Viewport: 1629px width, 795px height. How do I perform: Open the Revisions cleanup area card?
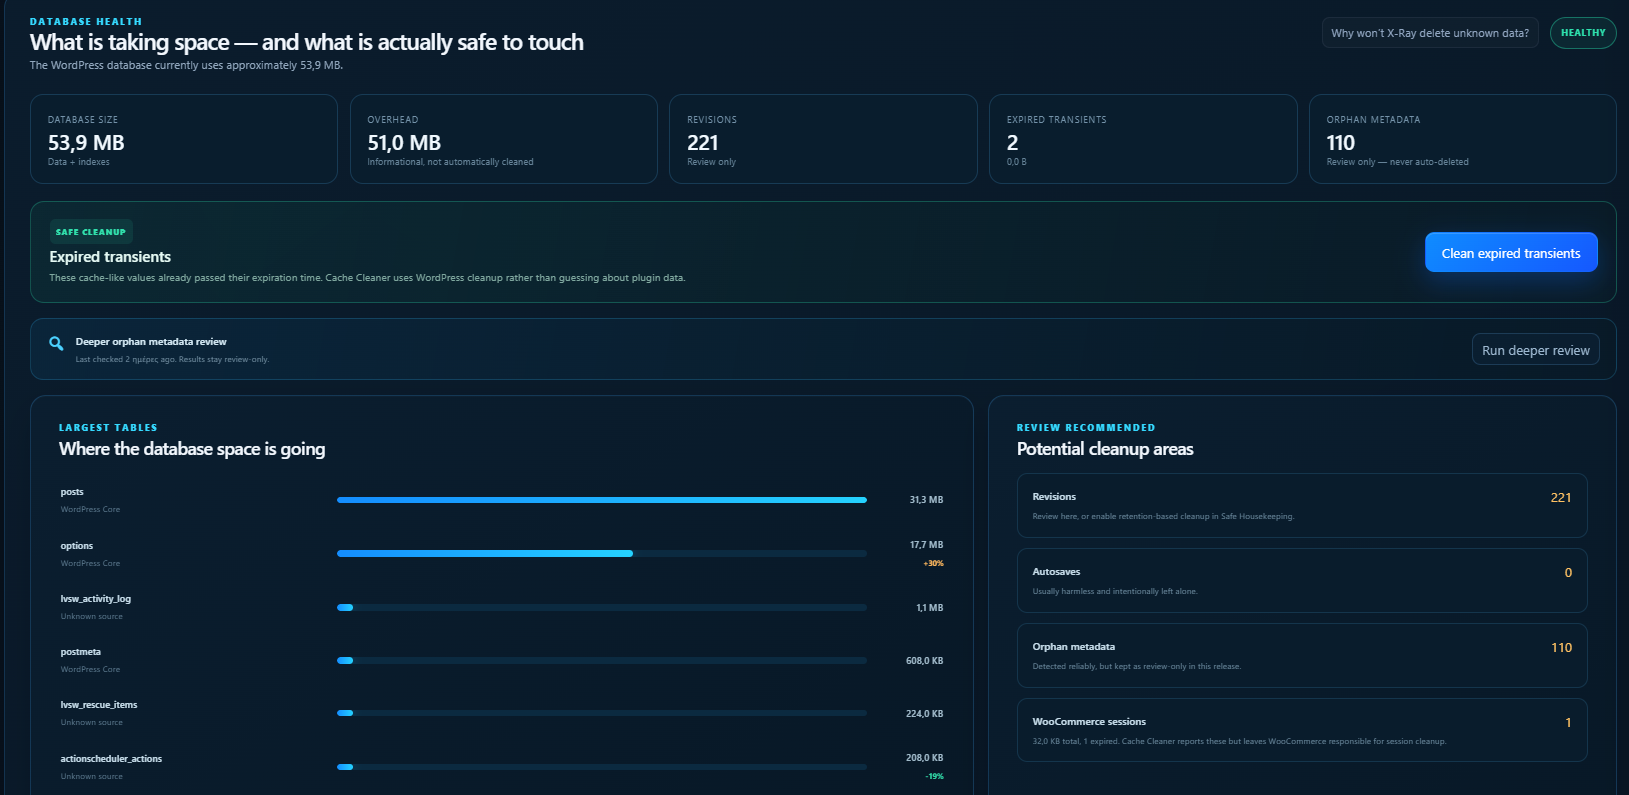(x=1302, y=505)
